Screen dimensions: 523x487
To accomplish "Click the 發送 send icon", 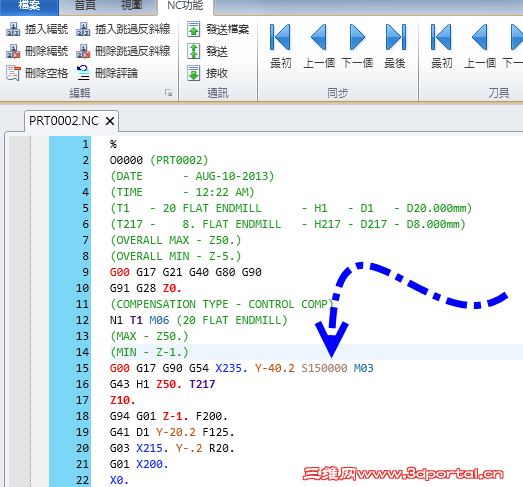I will tap(193, 51).
